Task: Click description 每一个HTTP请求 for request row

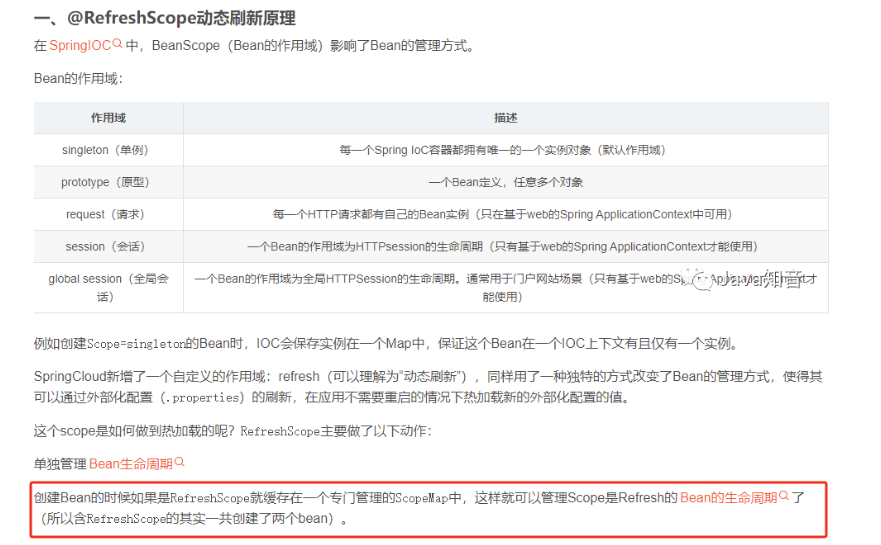Action: (x=506, y=214)
